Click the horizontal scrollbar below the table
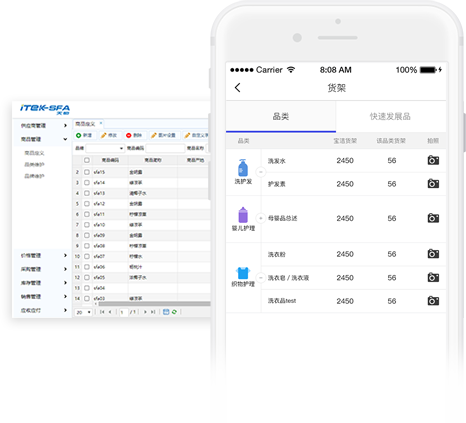 [154, 304]
